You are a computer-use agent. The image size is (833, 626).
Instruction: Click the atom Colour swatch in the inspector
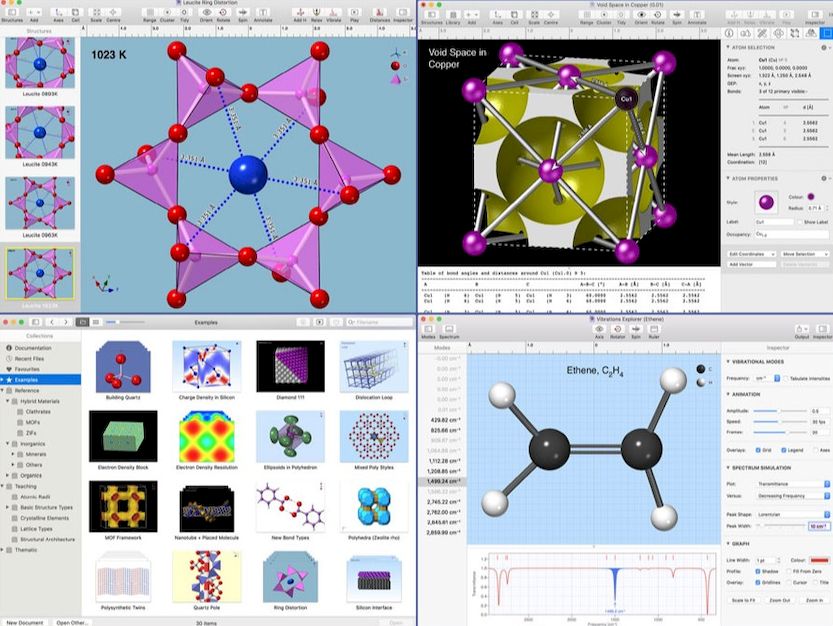pos(811,197)
